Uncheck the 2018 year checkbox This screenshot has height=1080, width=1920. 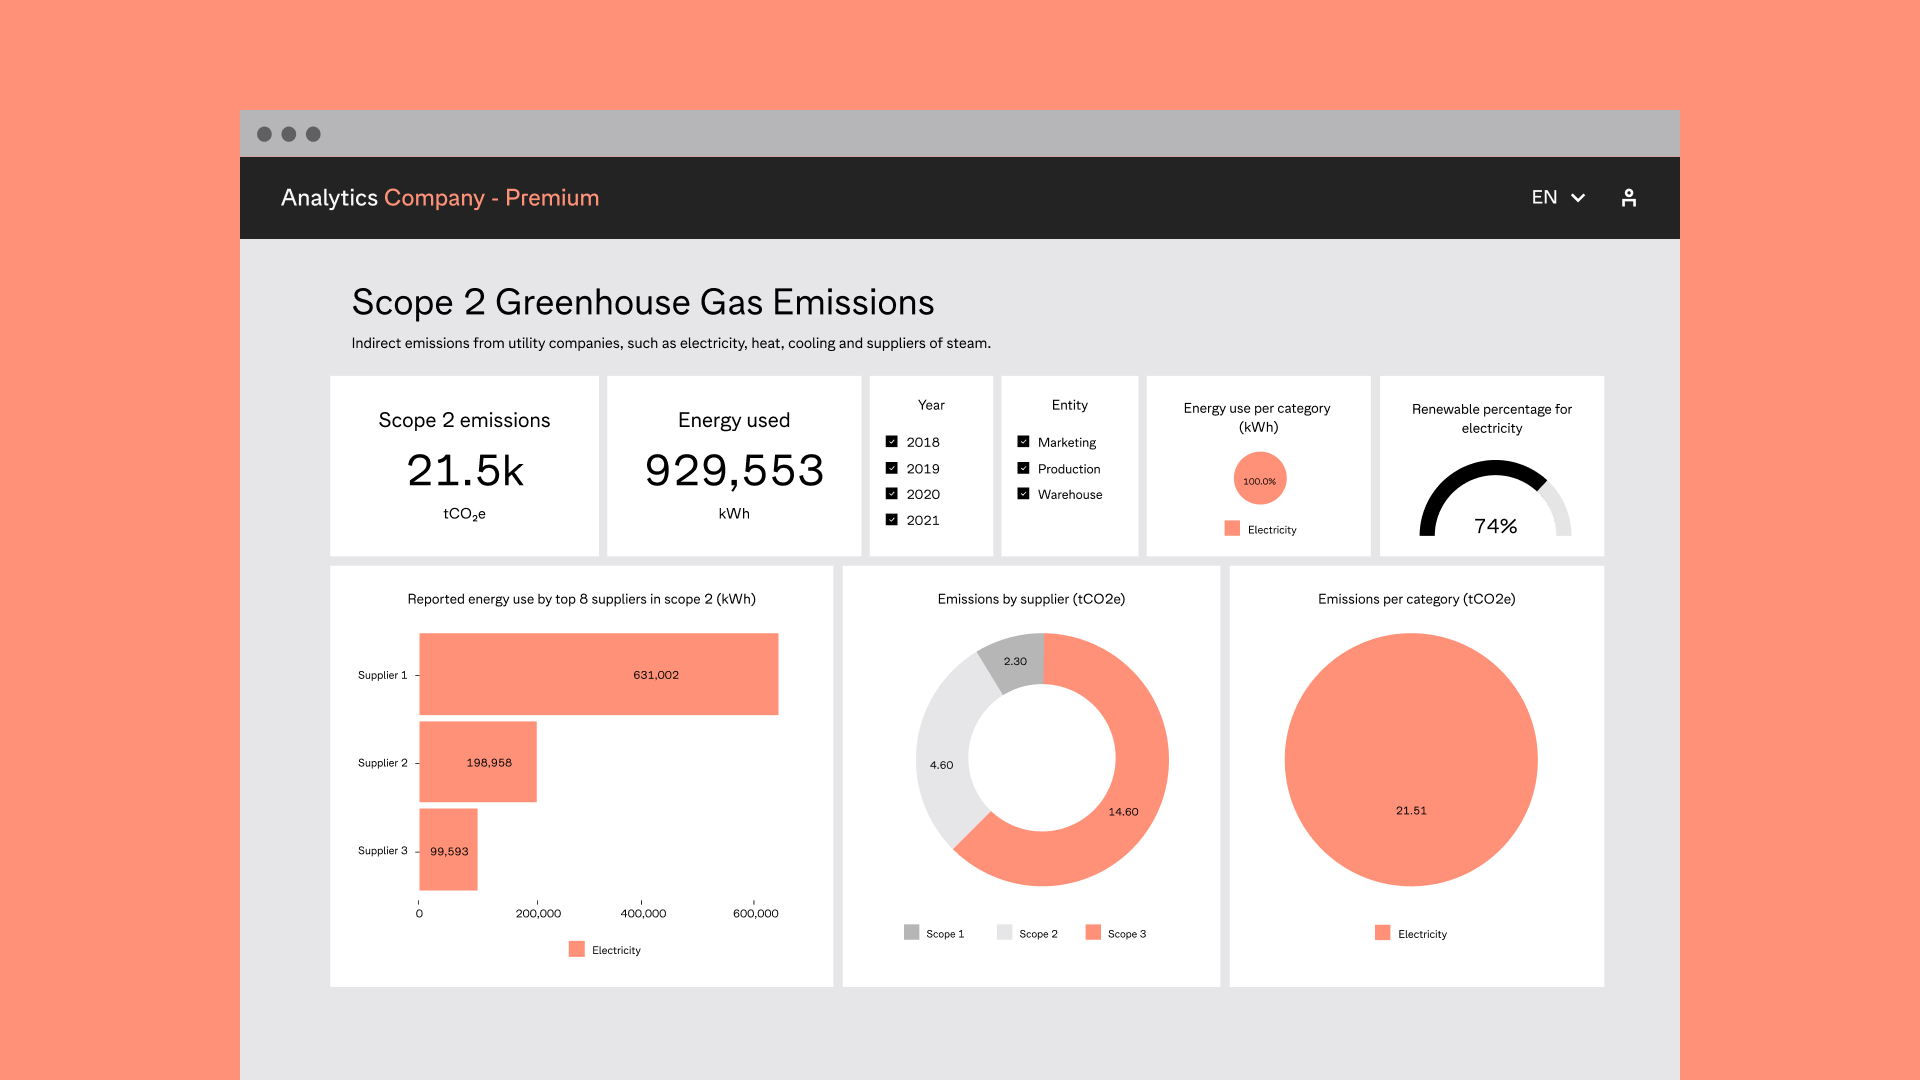[x=891, y=441]
